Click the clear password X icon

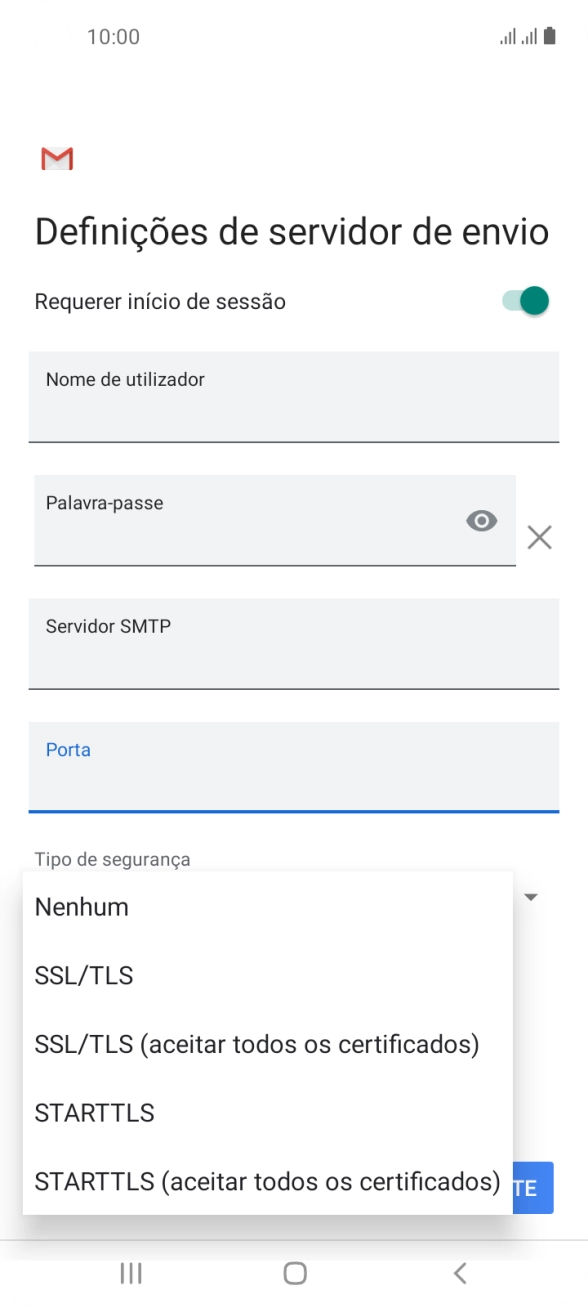539,537
